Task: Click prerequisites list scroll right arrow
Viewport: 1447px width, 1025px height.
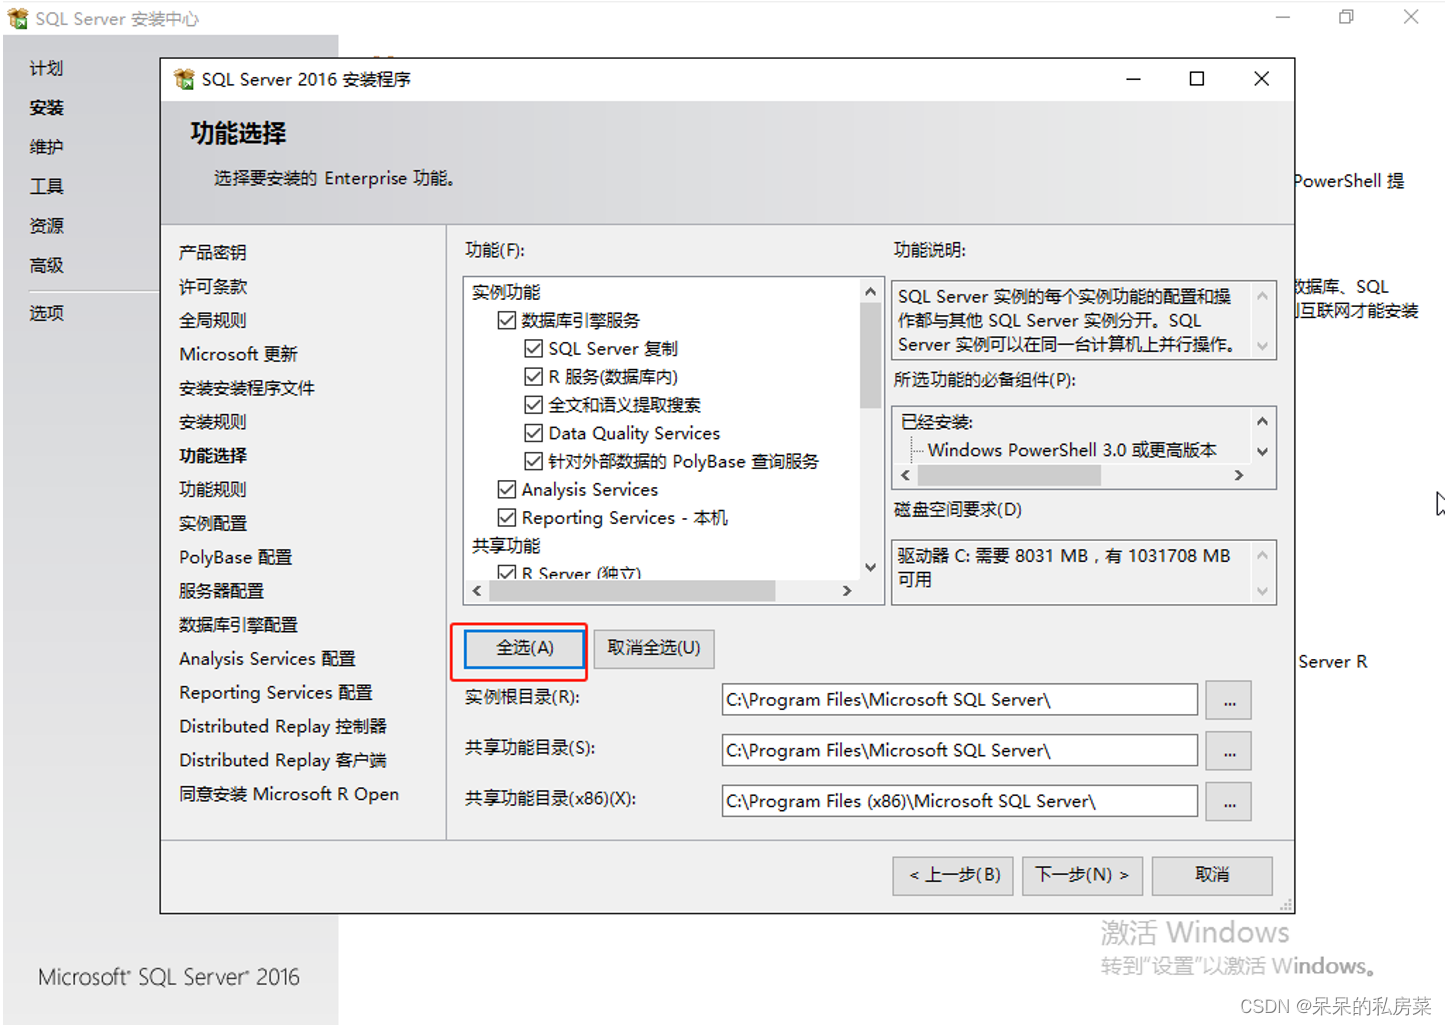Action: (1238, 476)
